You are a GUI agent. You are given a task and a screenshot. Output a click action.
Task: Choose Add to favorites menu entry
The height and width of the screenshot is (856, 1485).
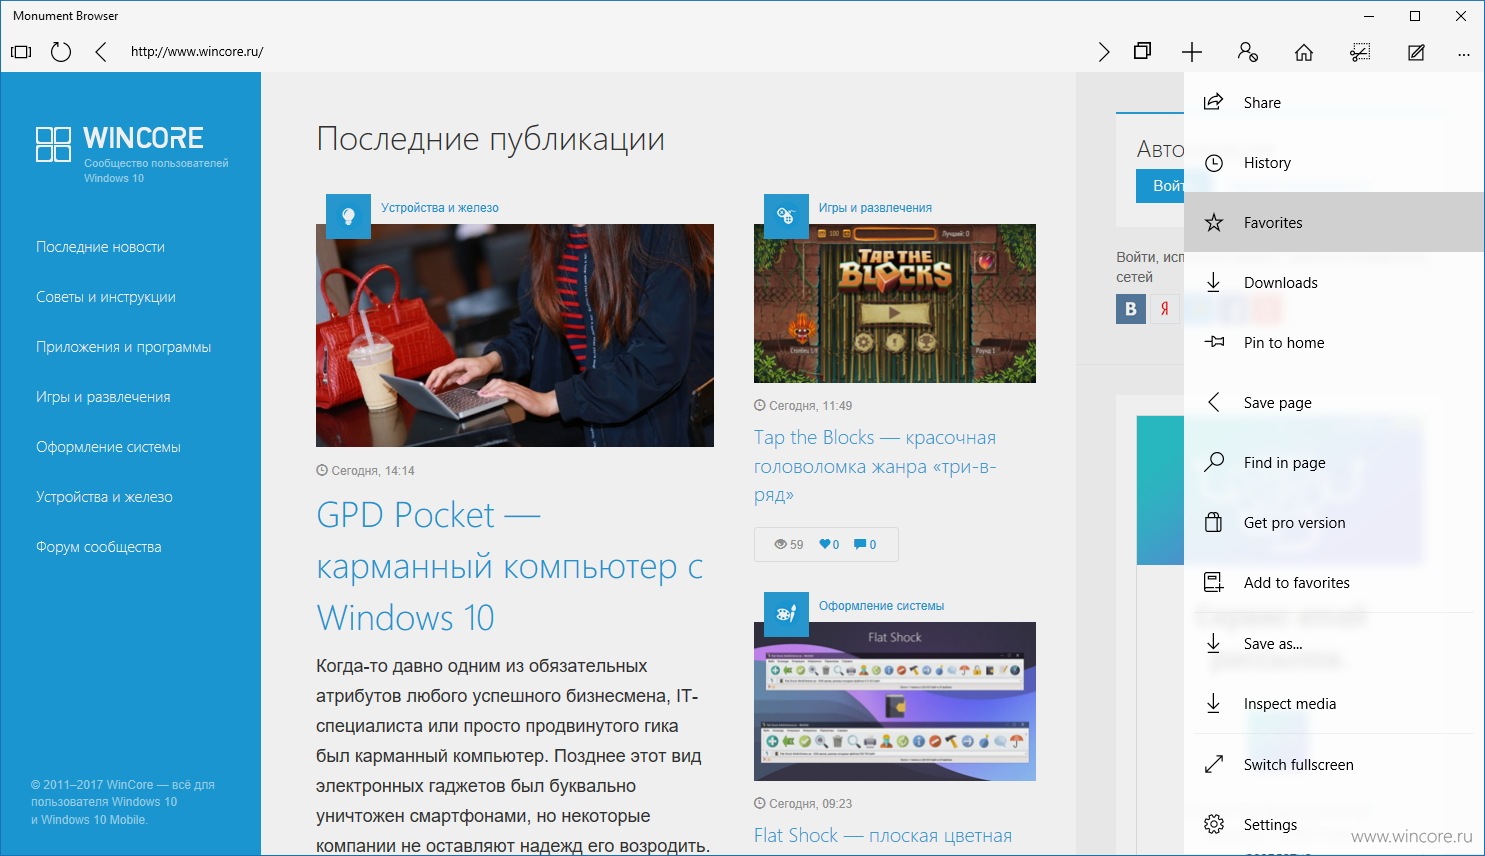click(1334, 582)
